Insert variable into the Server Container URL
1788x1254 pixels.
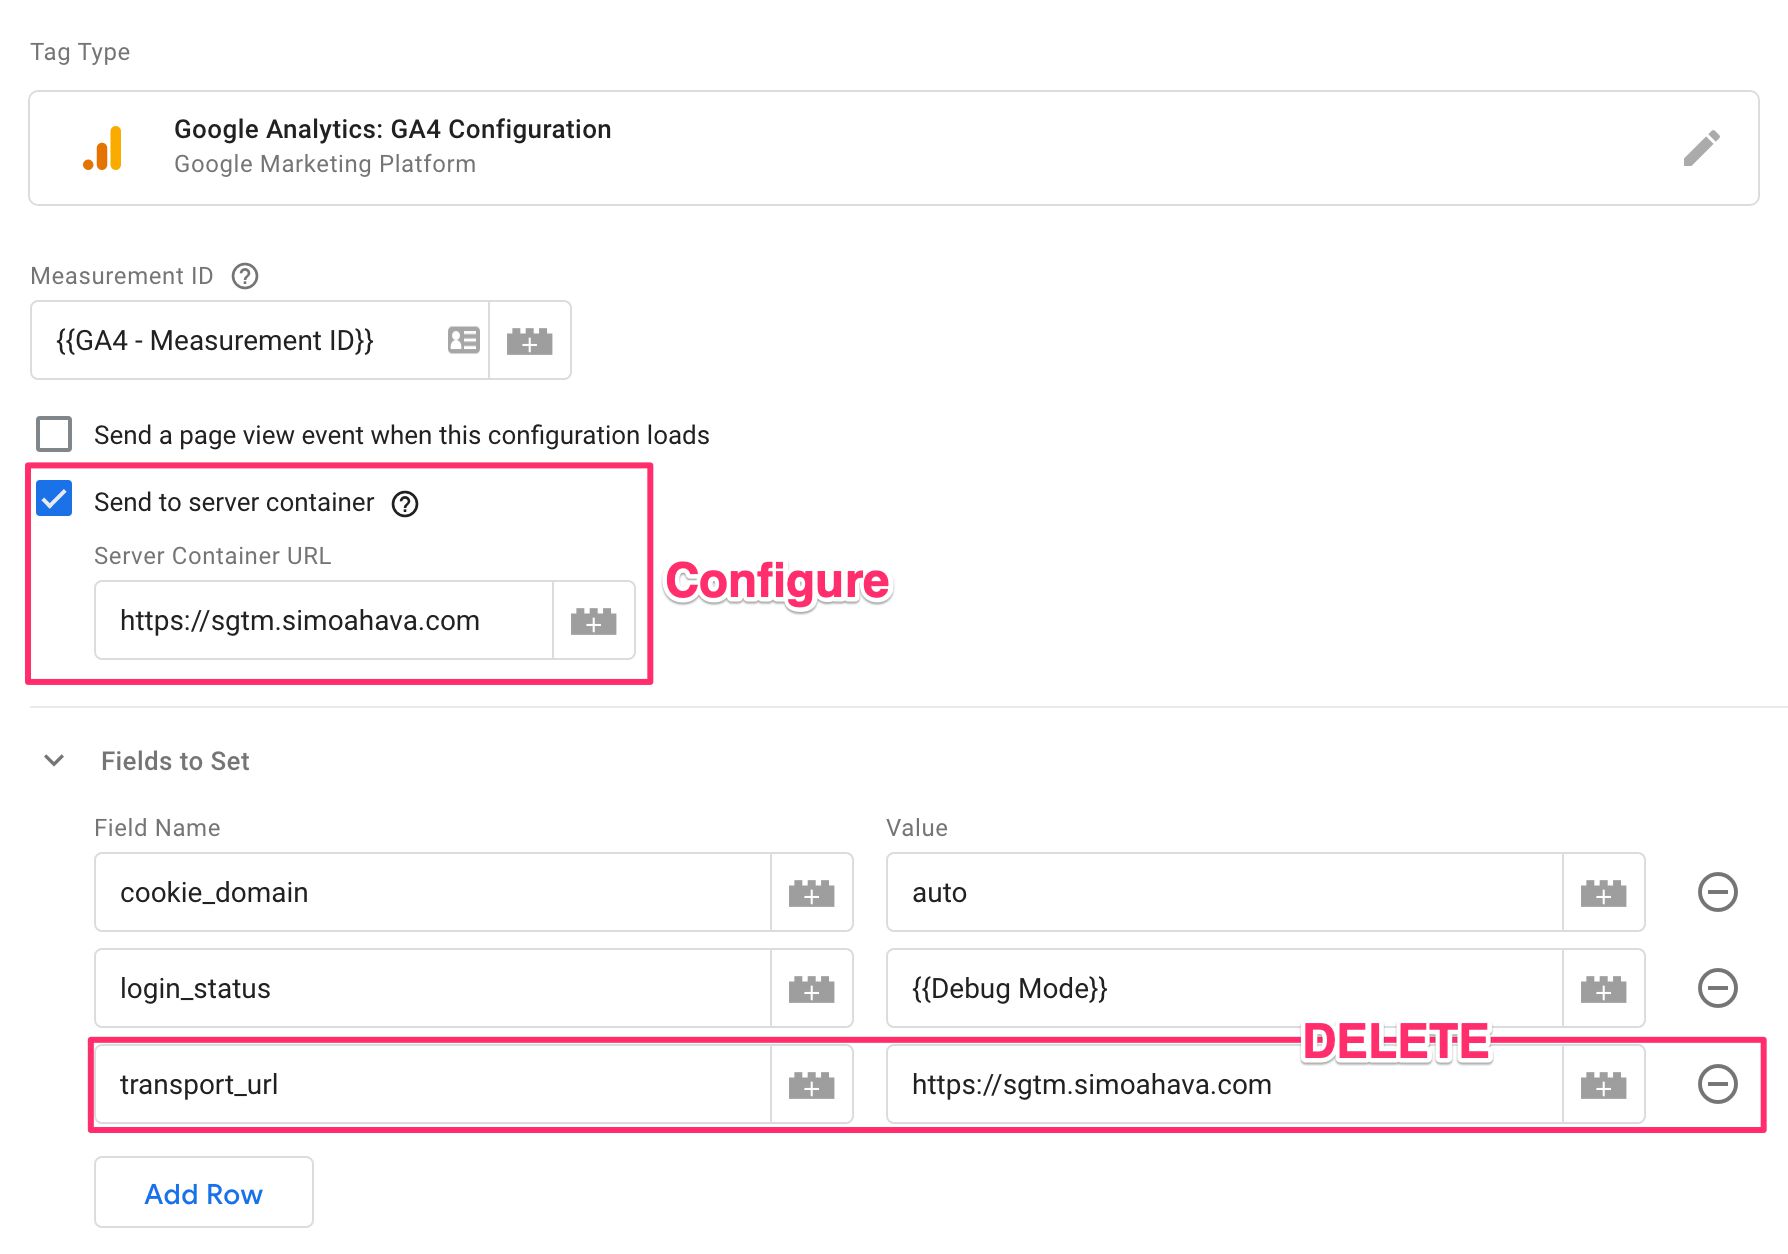click(594, 621)
